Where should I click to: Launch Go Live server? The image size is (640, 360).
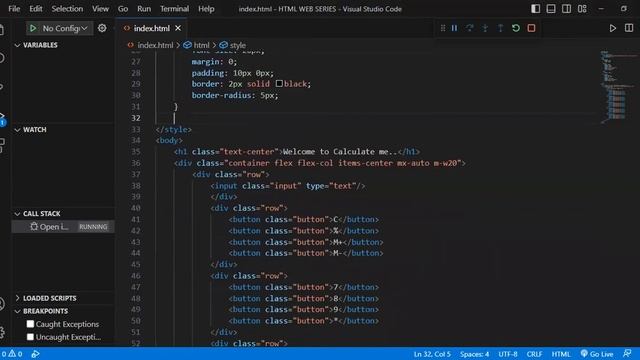[597, 354]
